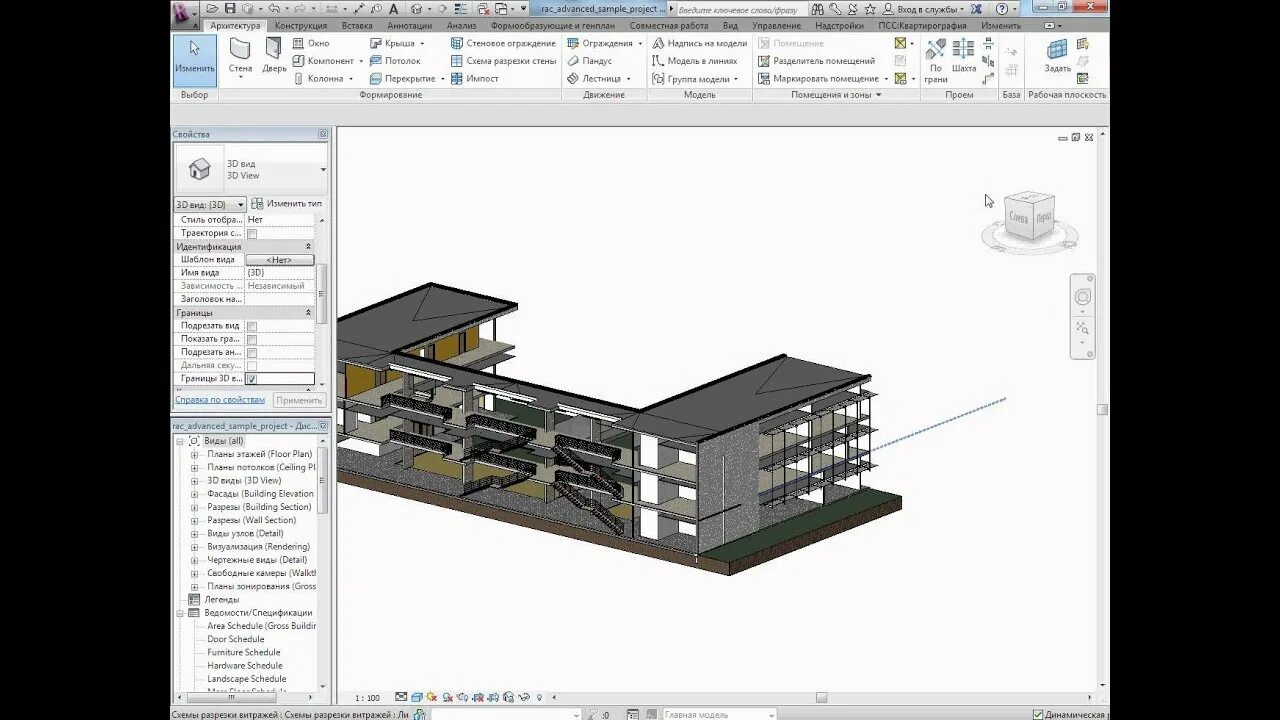Image resolution: width=1280 pixels, height=720 pixels.
Task: Click the ViewCube in the 3D view
Action: [1029, 215]
